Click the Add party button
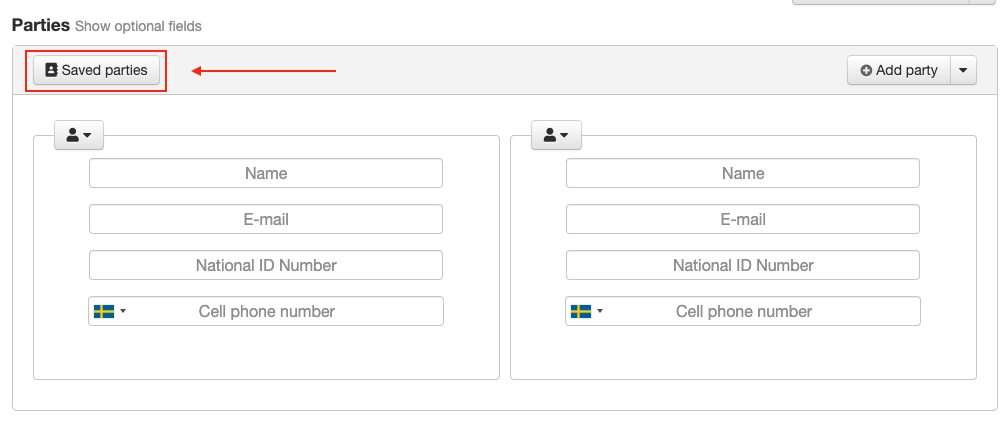1008x434 pixels. pos(899,70)
